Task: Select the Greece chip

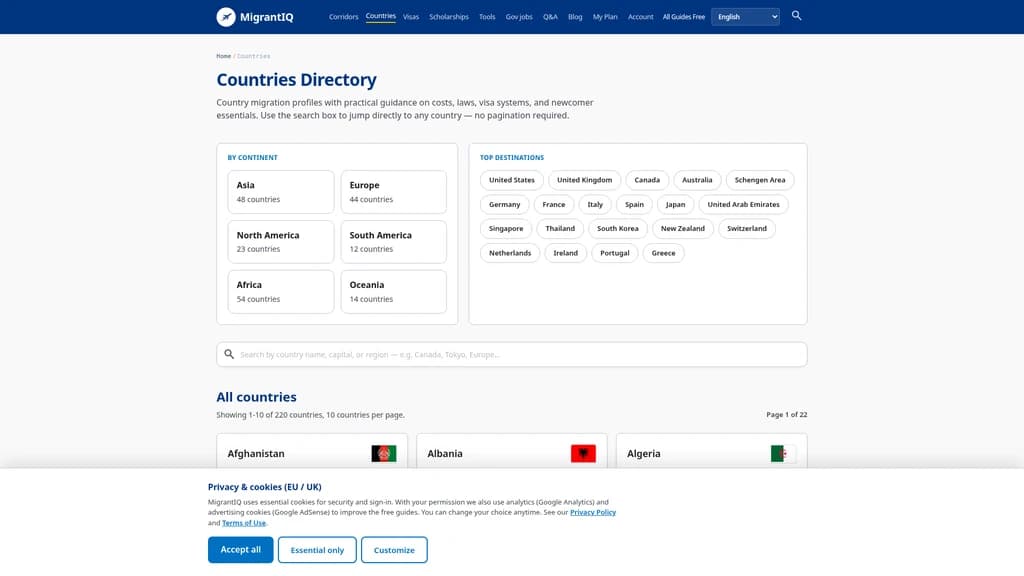Action: 664,253
